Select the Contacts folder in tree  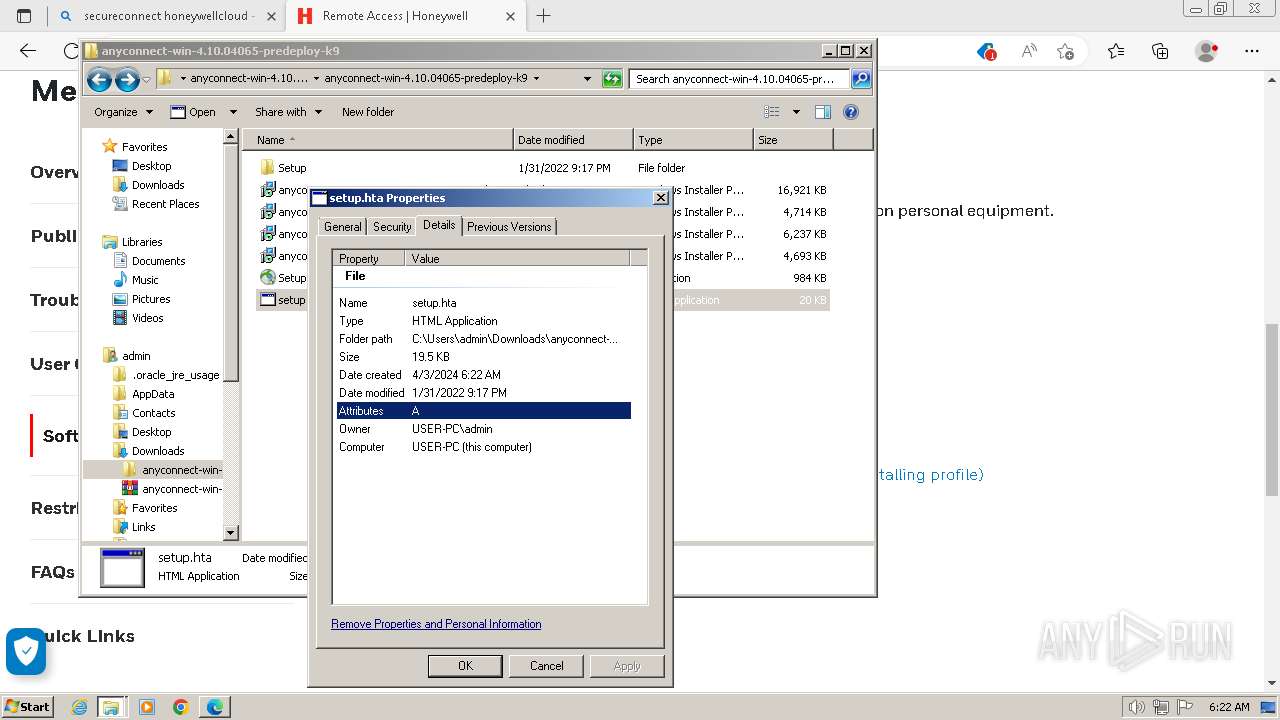[x=153, y=413]
